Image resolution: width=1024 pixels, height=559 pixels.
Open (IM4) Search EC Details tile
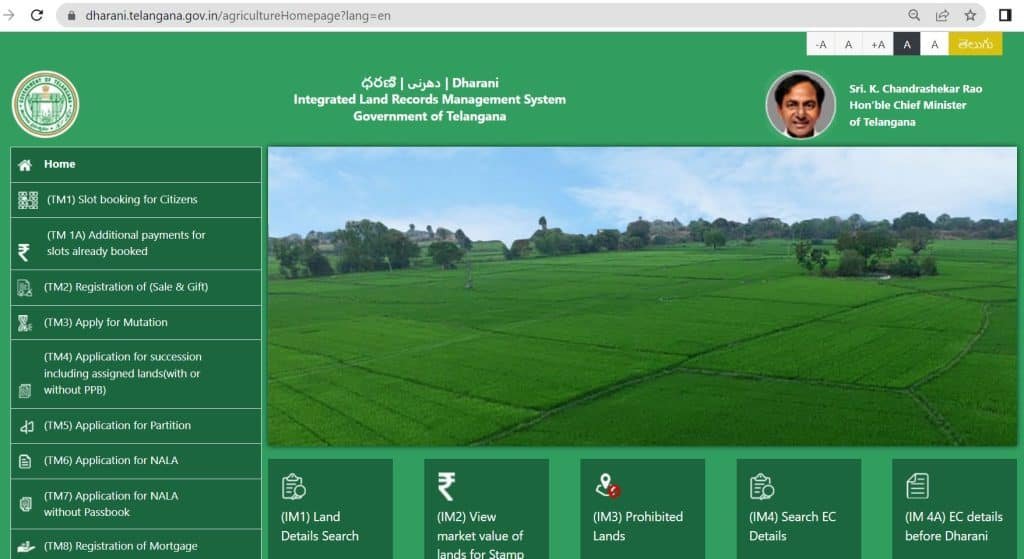[x=799, y=509]
